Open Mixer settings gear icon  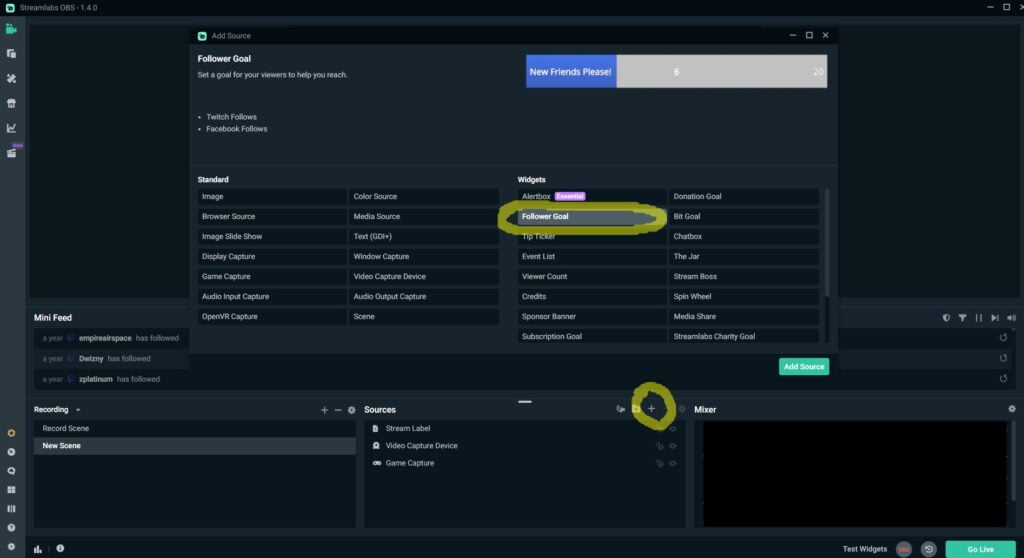1012,409
